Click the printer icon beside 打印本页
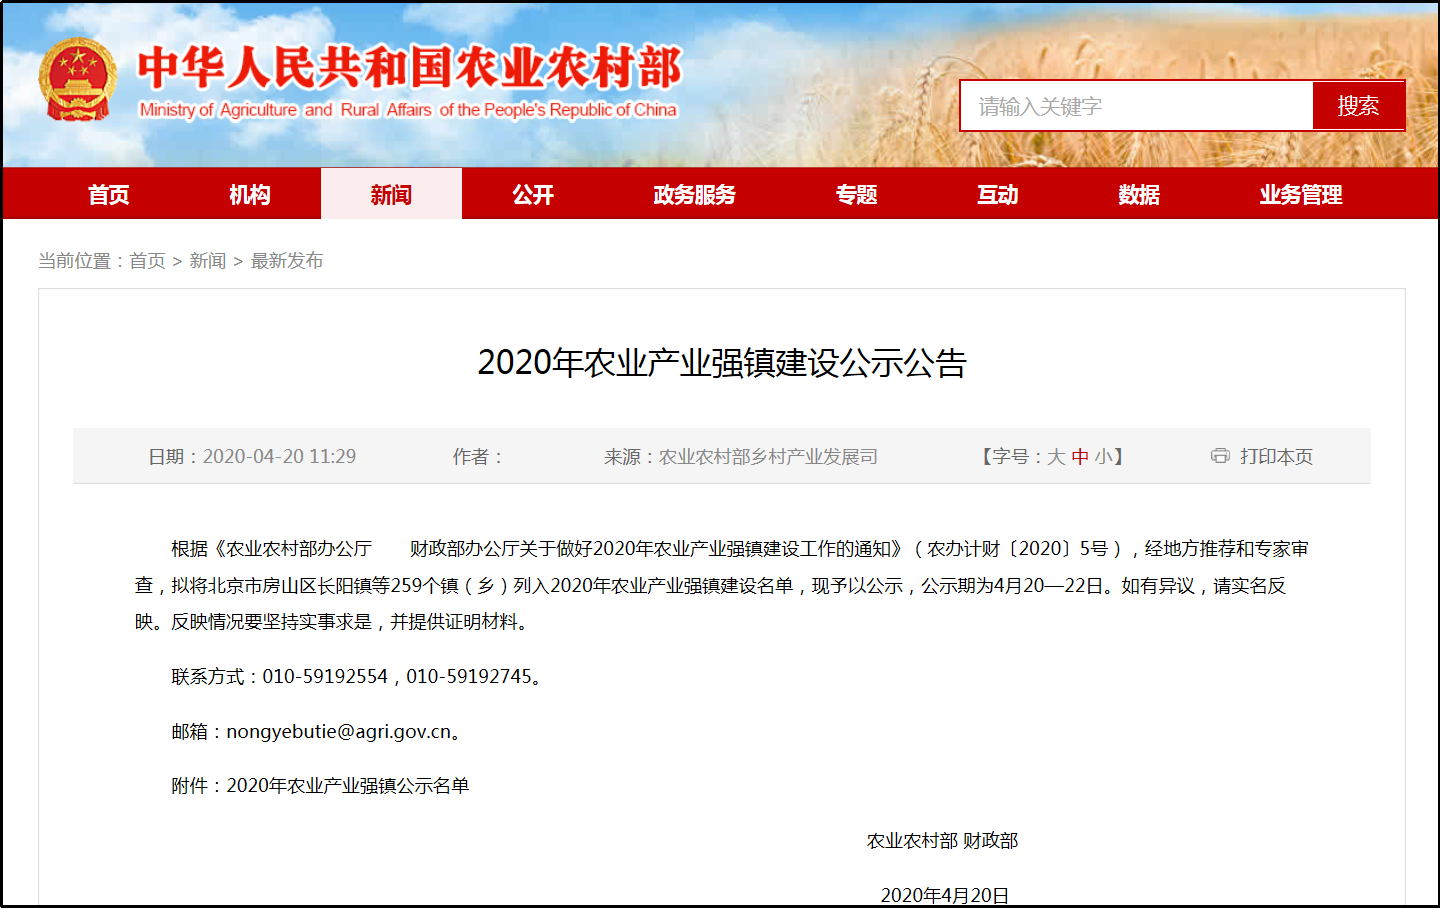Image resolution: width=1440 pixels, height=909 pixels. tap(1220, 456)
